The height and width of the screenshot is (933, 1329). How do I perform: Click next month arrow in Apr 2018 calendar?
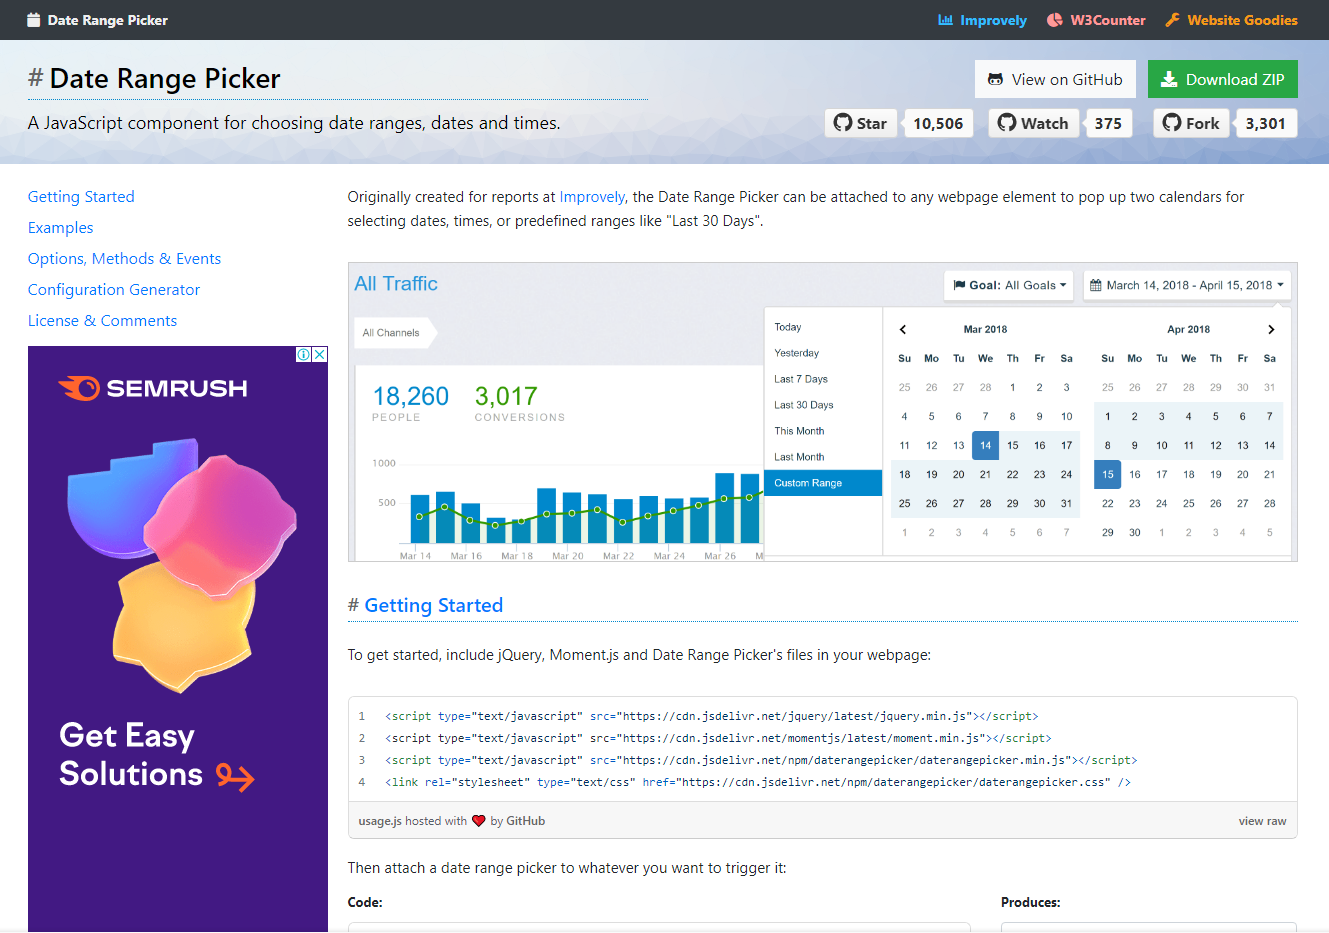pyautogui.click(x=1271, y=329)
